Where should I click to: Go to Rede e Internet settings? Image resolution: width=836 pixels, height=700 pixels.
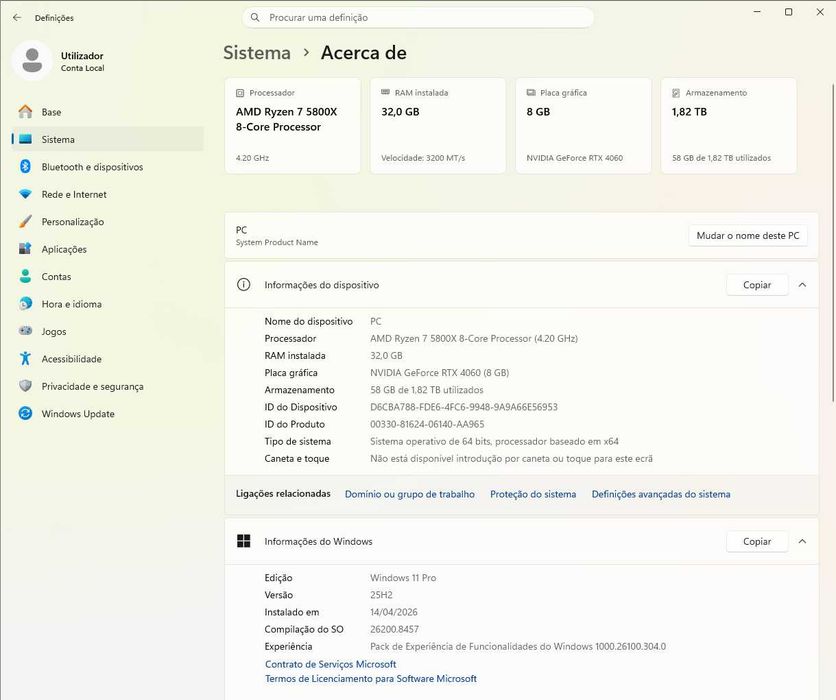coord(107,195)
